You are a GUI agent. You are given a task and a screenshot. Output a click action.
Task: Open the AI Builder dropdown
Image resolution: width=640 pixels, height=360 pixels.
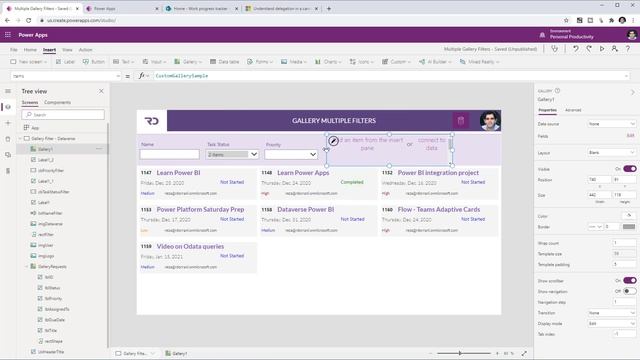(436, 62)
